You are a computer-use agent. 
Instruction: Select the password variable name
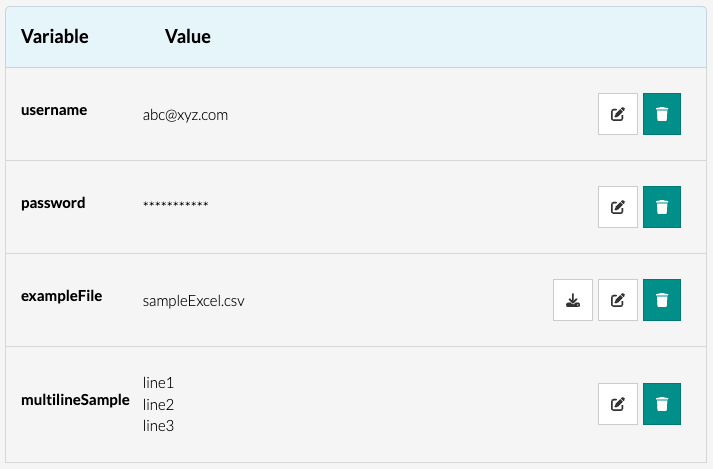point(53,203)
